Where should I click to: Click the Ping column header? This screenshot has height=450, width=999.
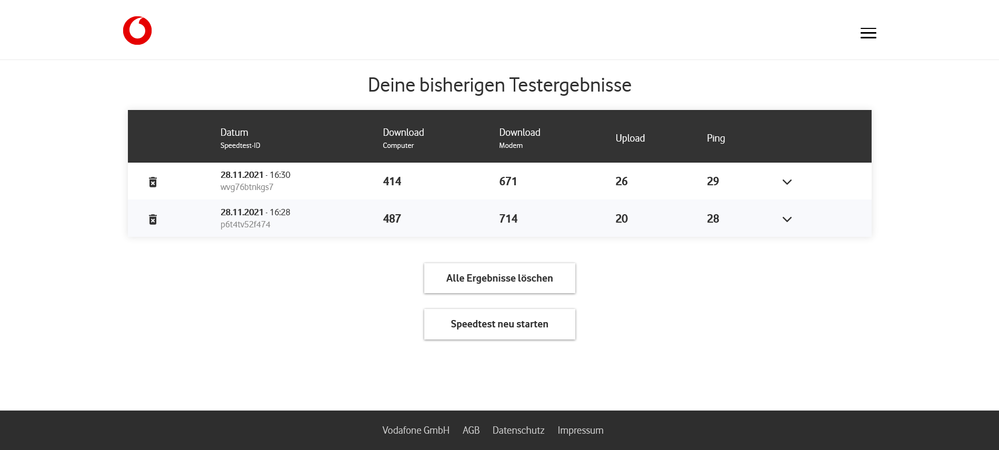(716, 138)
